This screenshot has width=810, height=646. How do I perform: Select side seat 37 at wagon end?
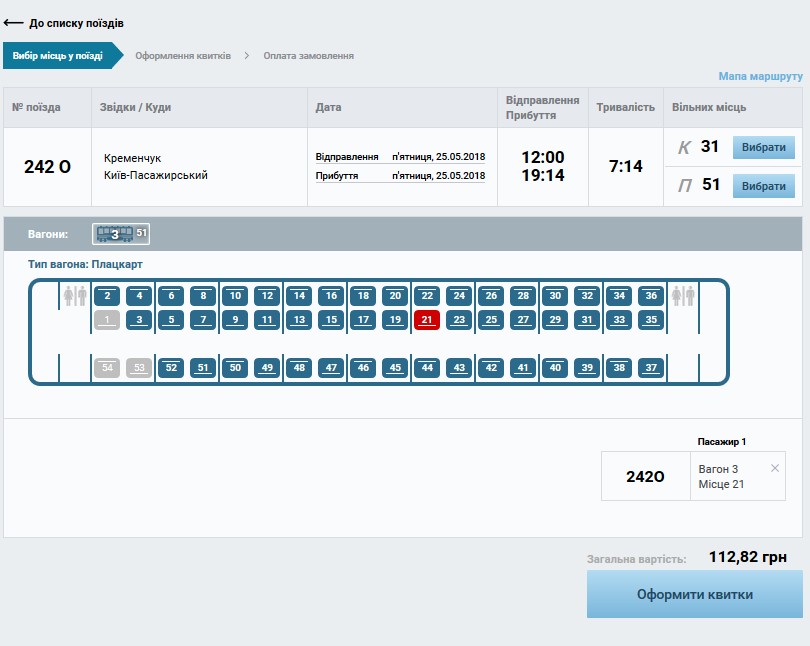pyautogui.click(x=651, y=367)
